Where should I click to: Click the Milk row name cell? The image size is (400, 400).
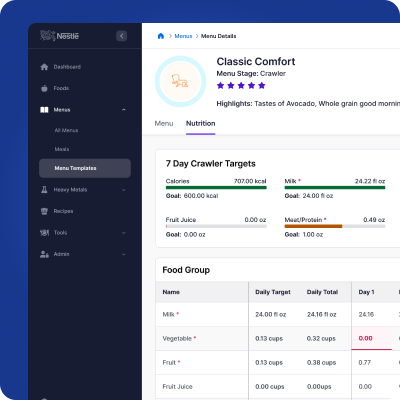click(202, 314)
